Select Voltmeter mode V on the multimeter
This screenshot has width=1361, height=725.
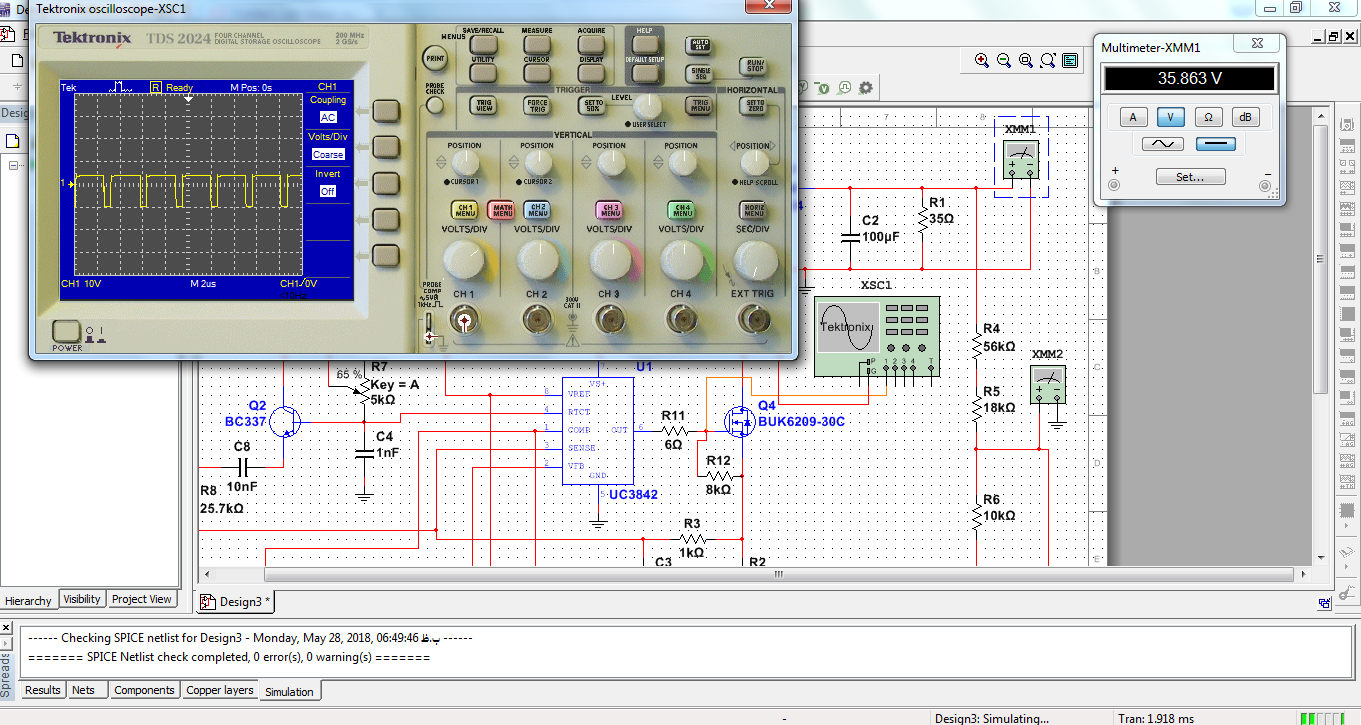pyautogui.click(x=1170, y=117)
